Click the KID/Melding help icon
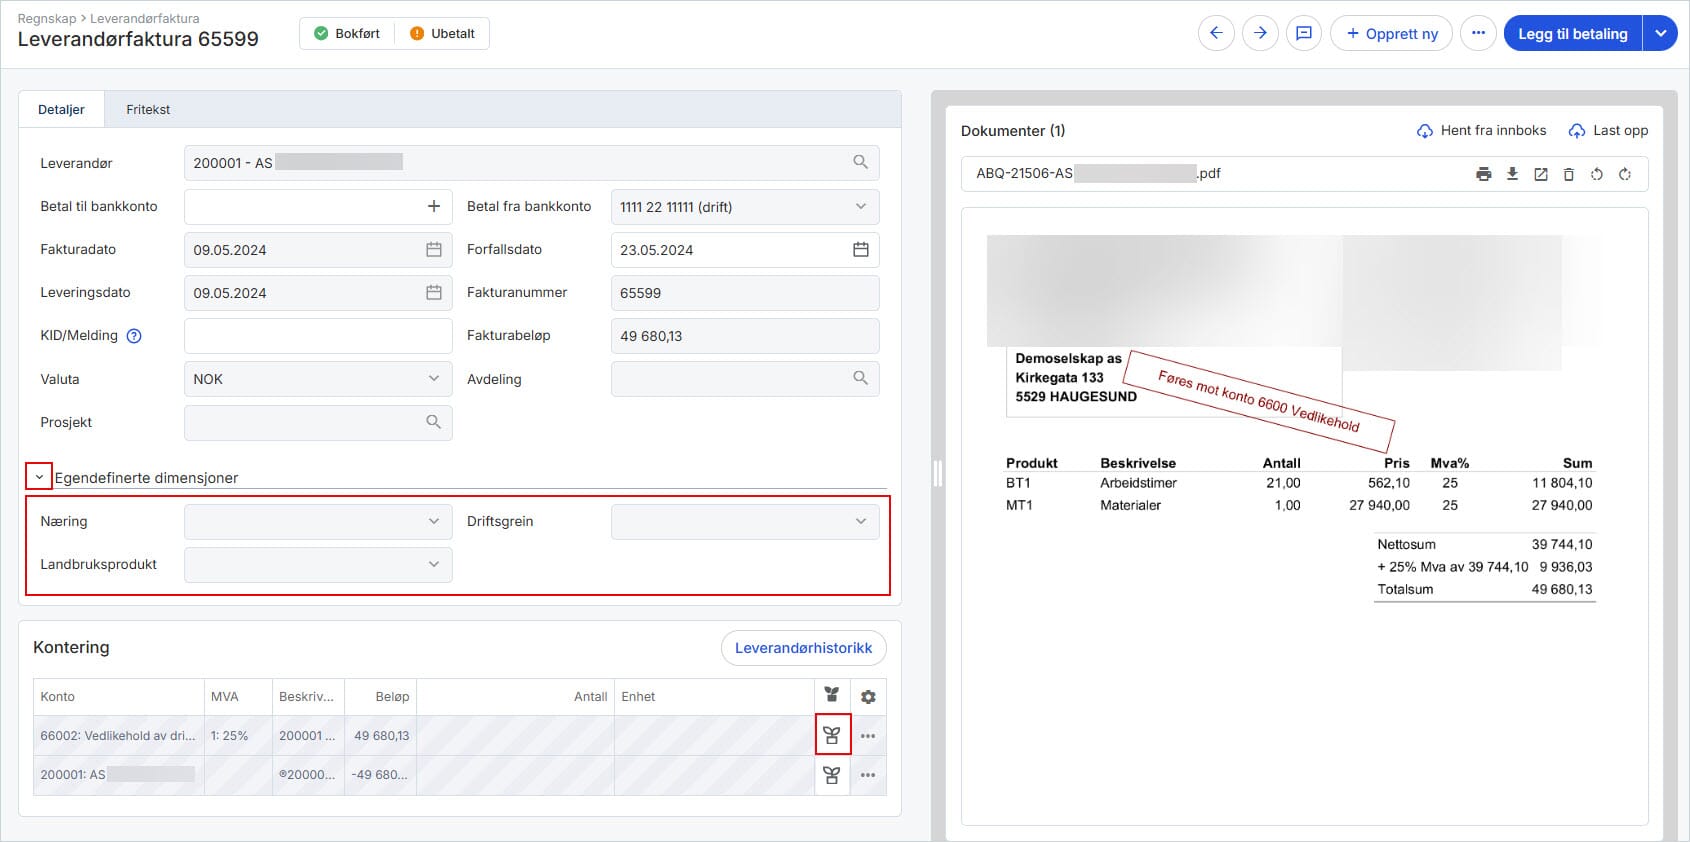The image size is (1690, 842). (134, 336)
